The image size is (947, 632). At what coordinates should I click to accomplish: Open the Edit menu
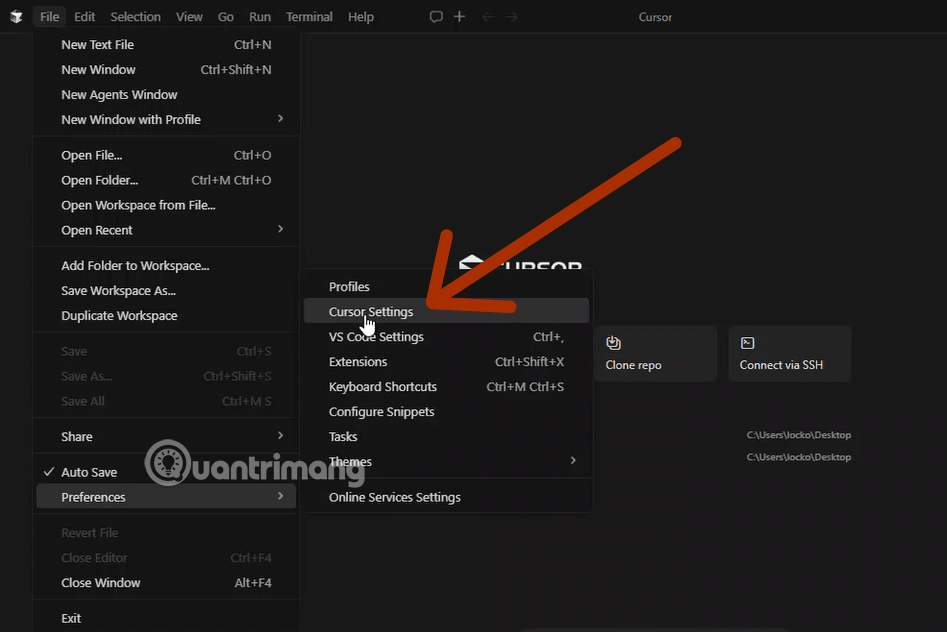pos(84,16)
